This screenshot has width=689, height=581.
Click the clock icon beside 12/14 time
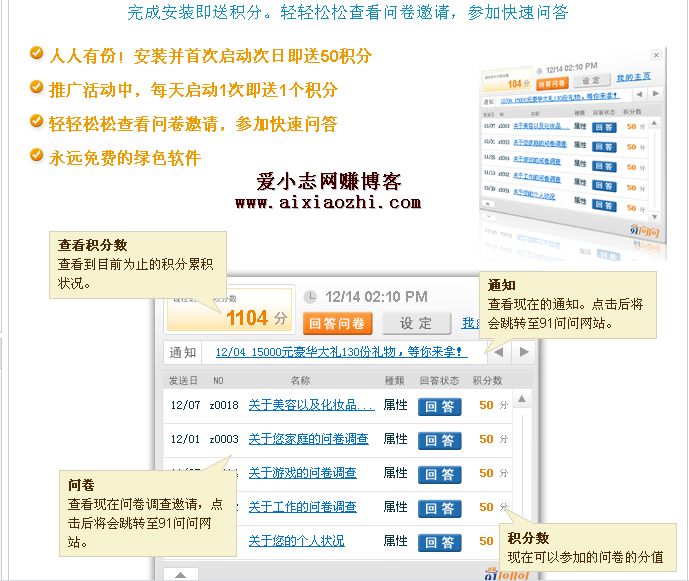(x=311, y=297)
